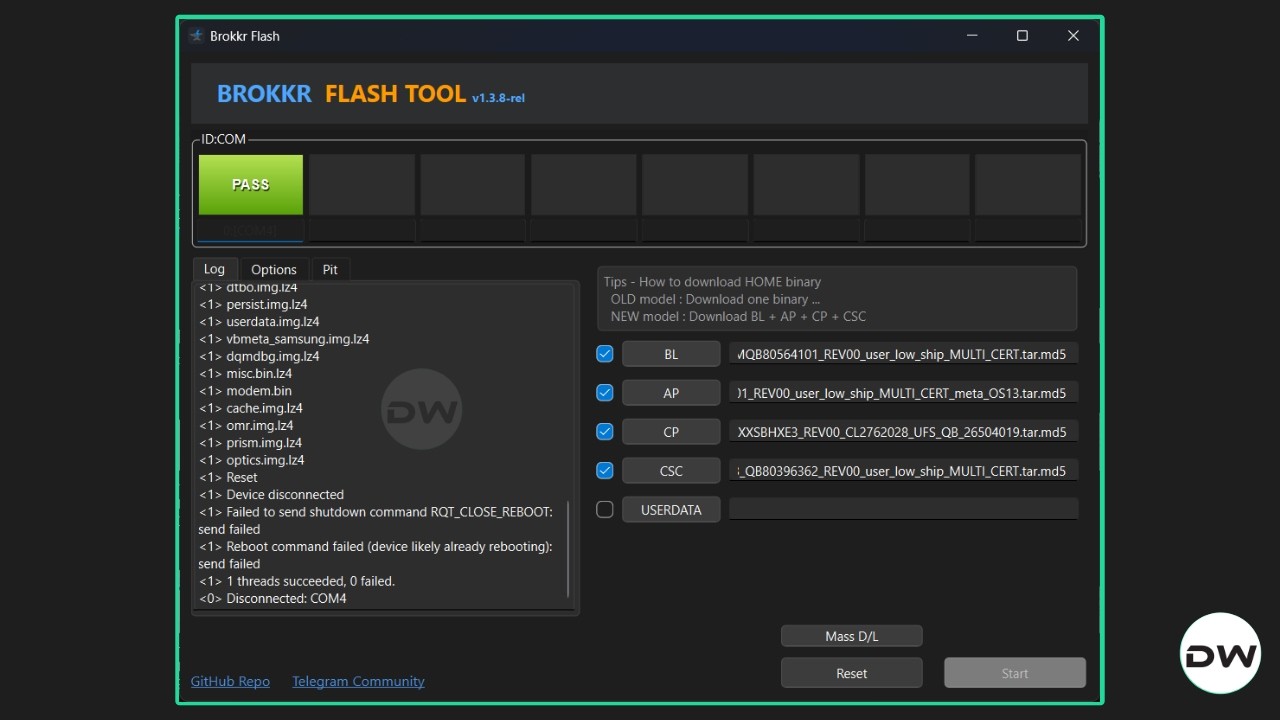Viewport: 1280px width, 720px height.
Task: Select the '1 threads succeeded, 0 failed.' log line
Action: [297, 581]
